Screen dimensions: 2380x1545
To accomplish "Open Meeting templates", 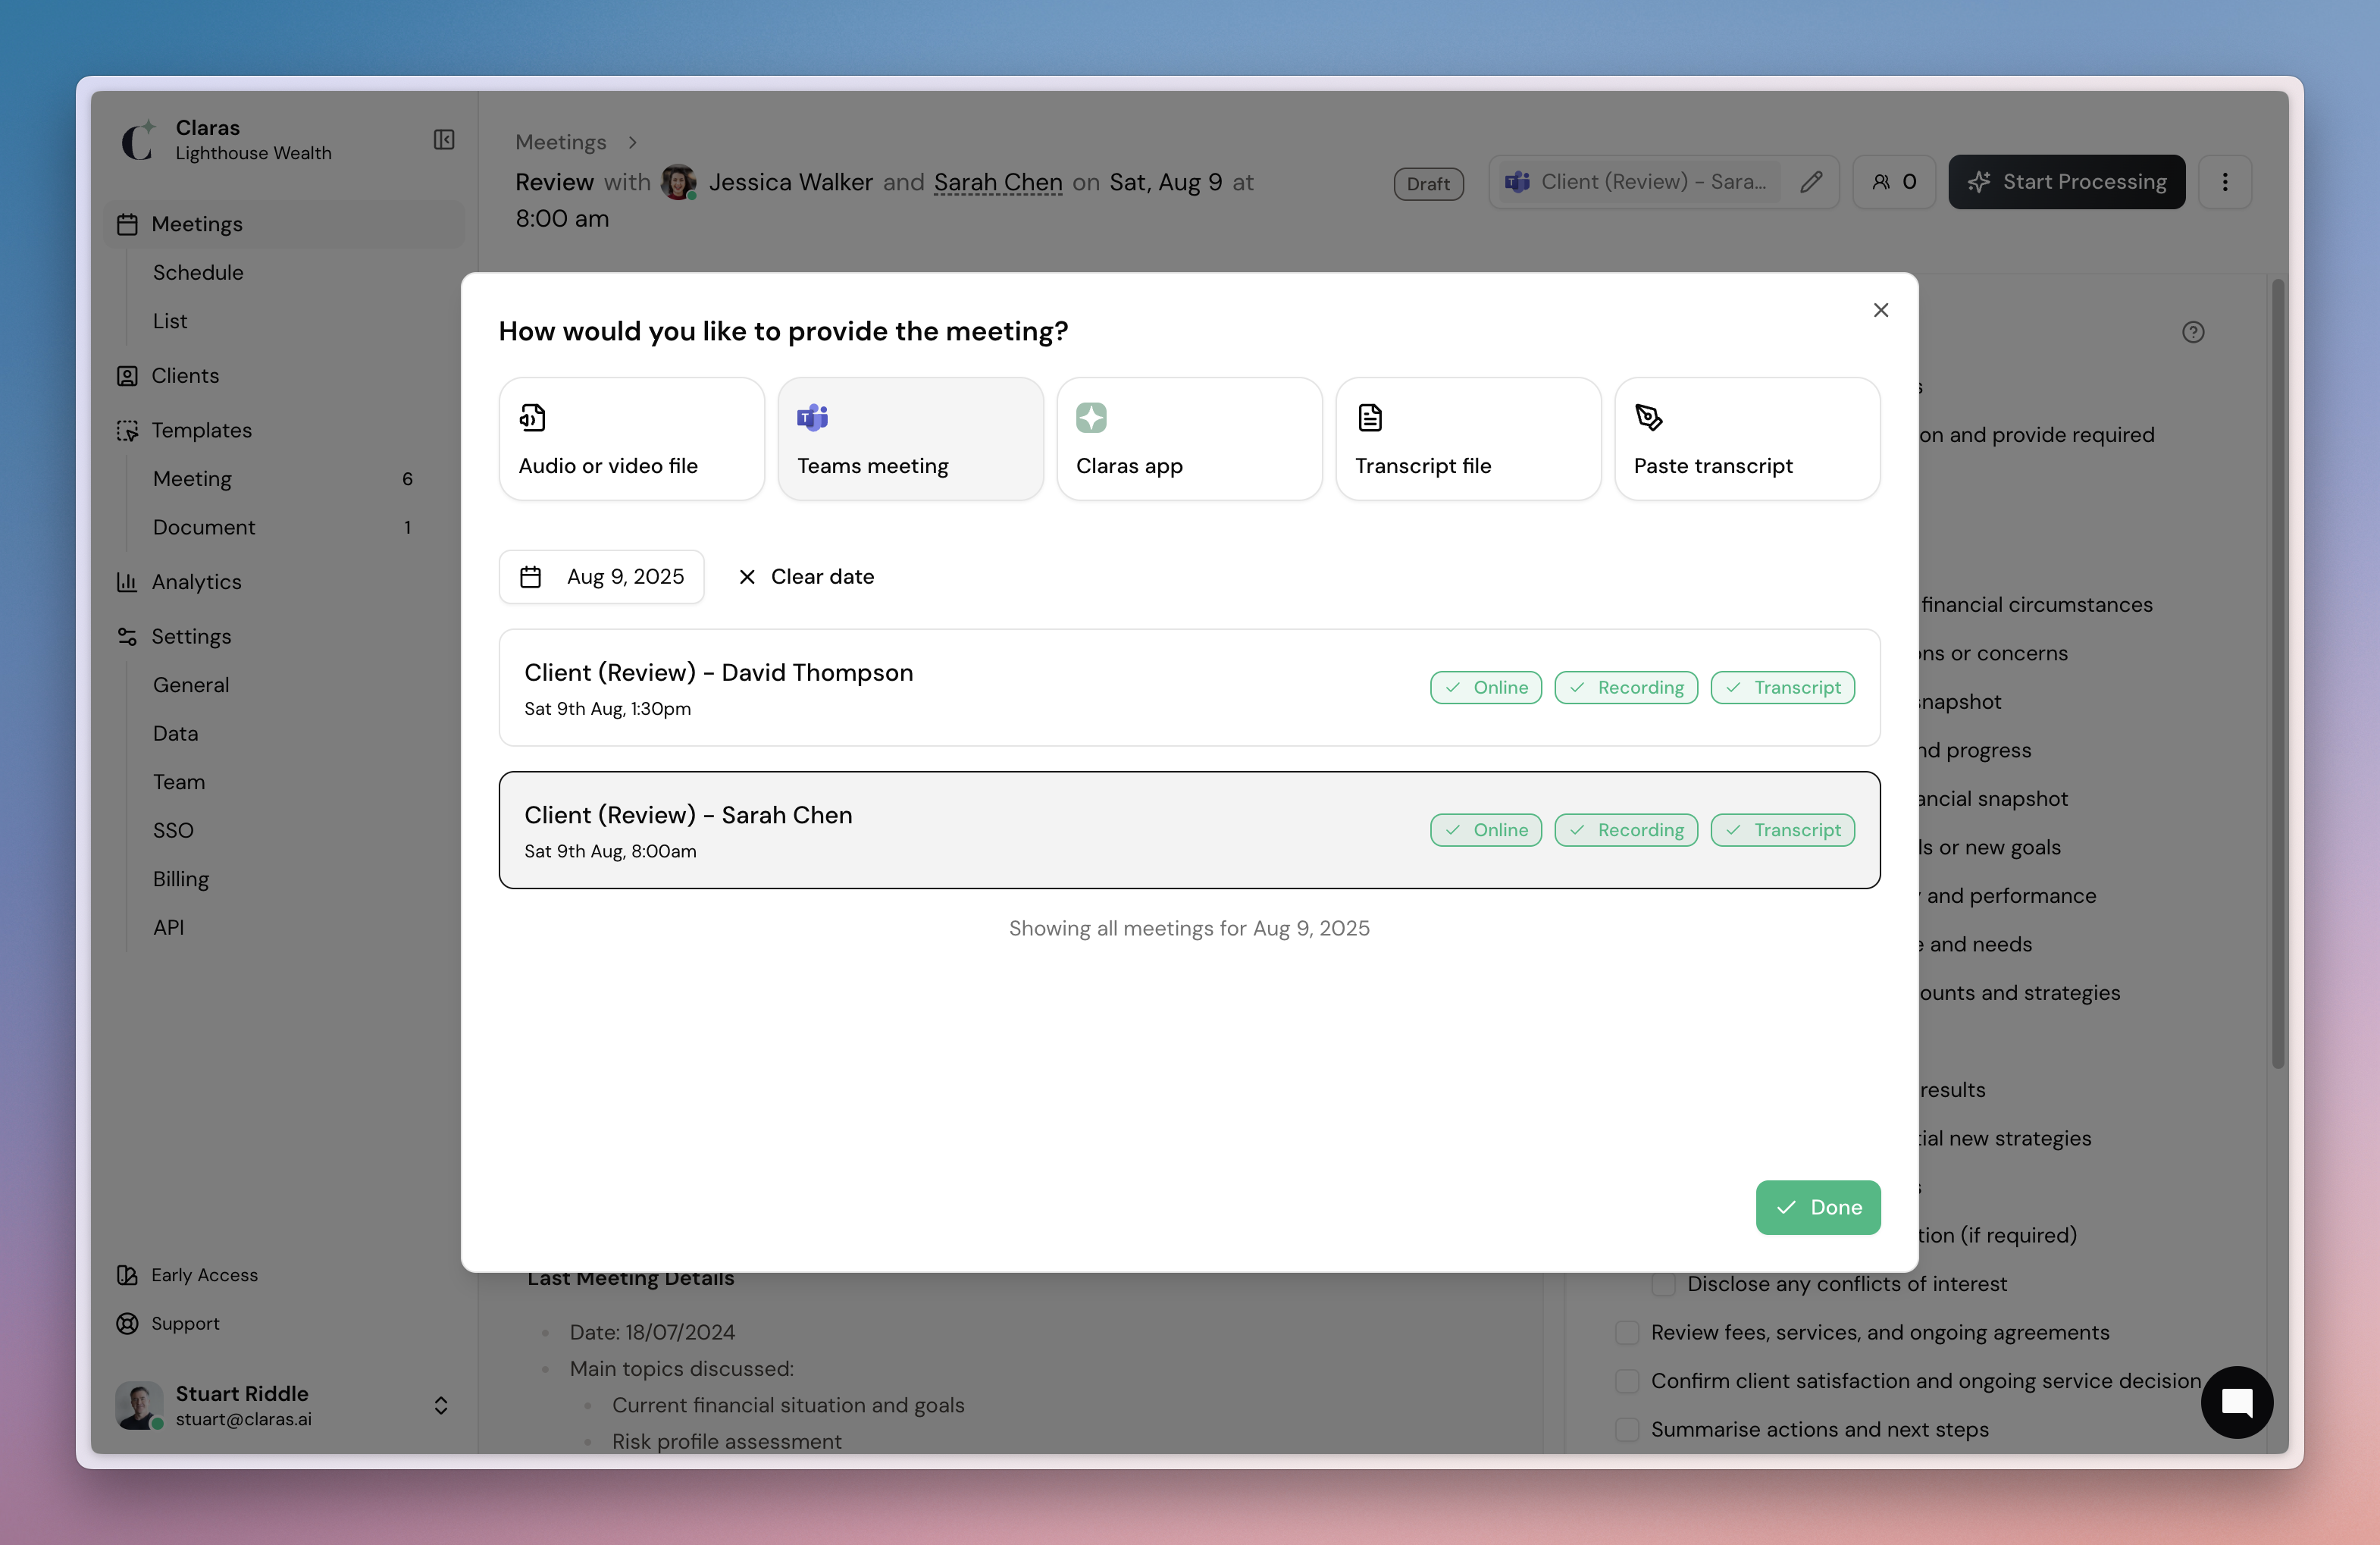I will [x=192, y=478].
